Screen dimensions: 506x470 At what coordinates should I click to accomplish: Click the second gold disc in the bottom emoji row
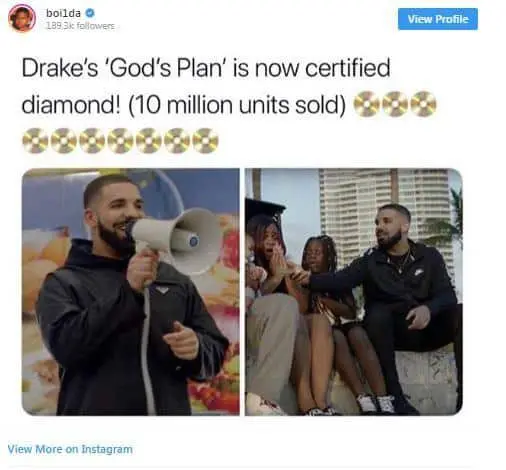coord(64,141)
